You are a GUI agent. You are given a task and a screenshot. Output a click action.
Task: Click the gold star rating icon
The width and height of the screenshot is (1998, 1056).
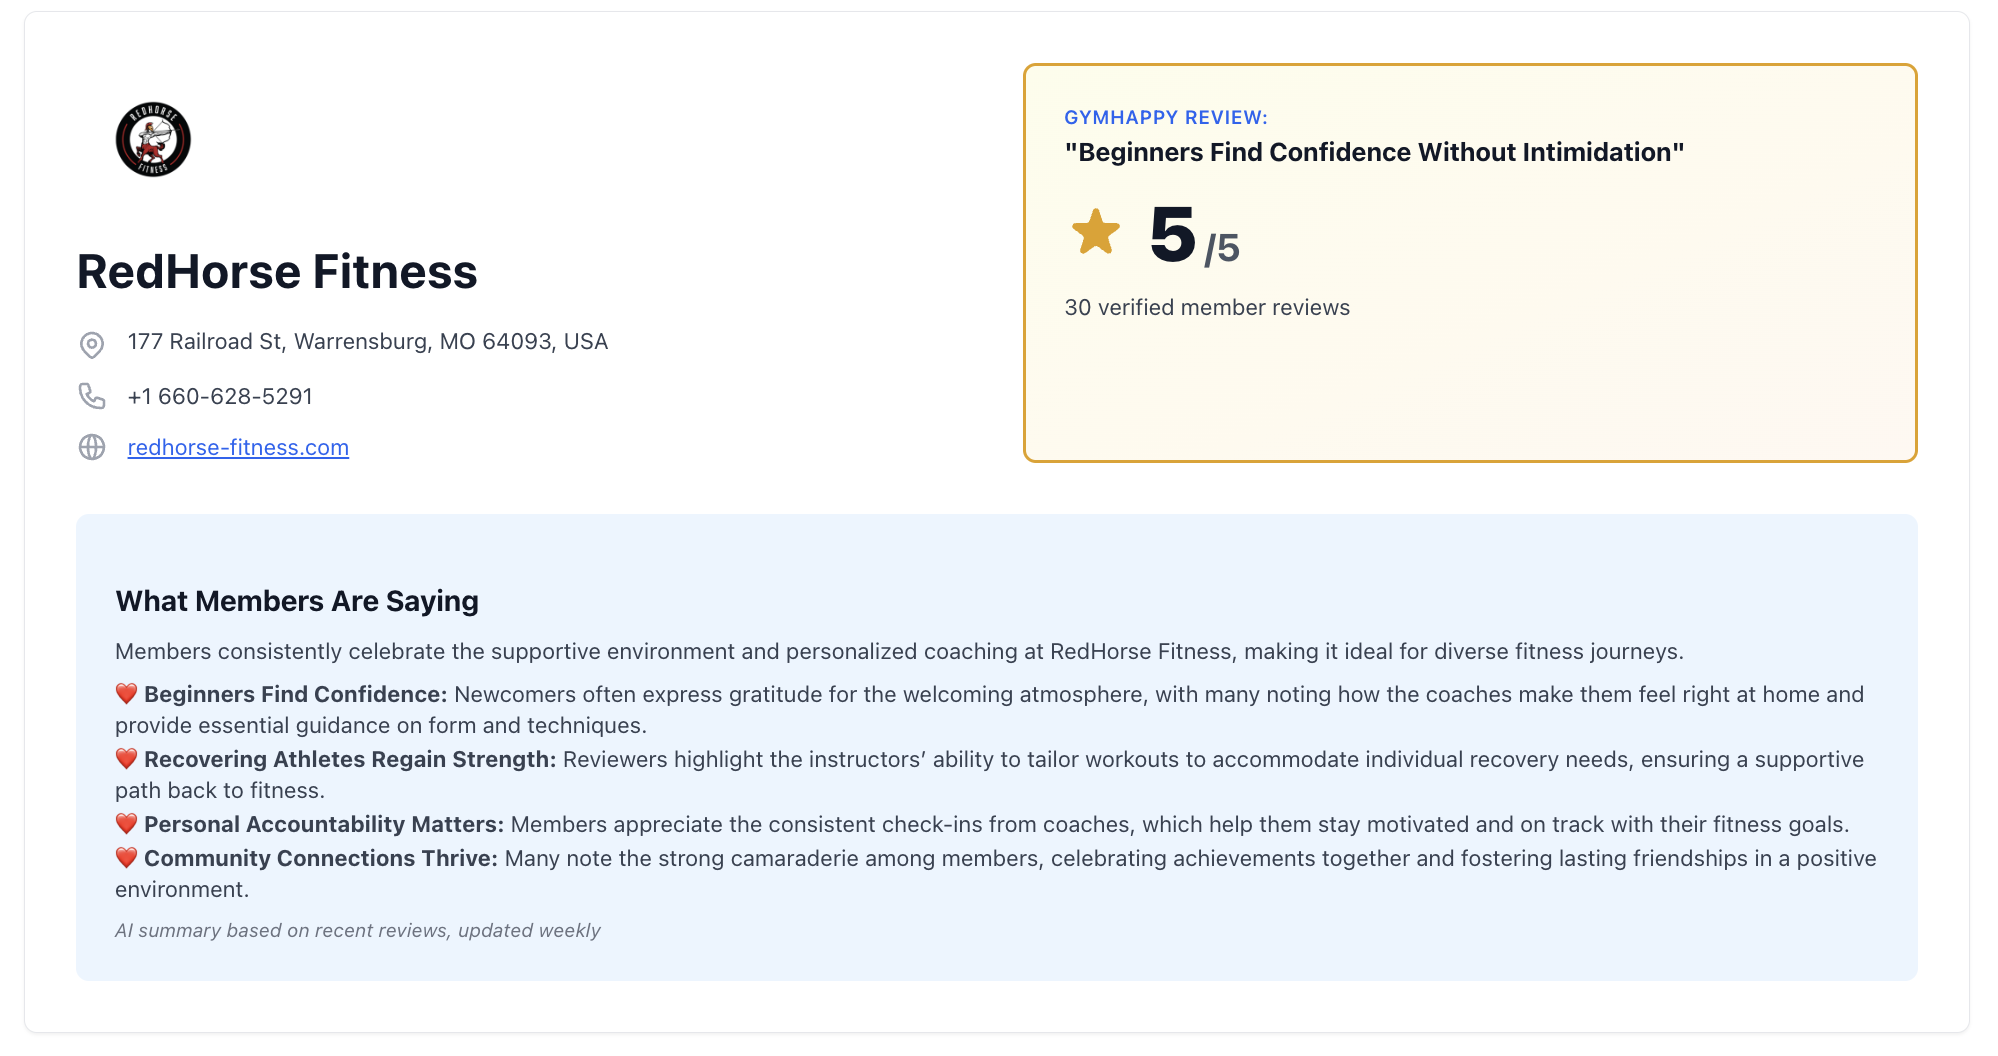pos(1096,233)
